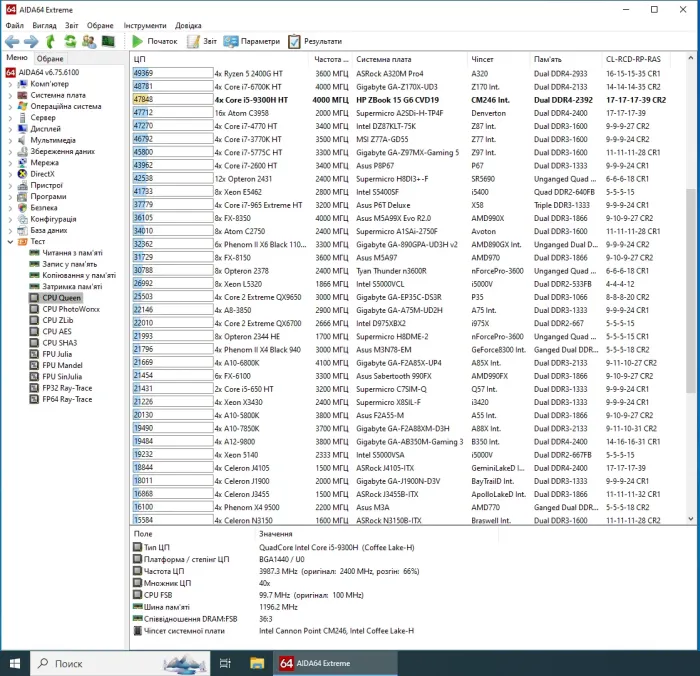Click the Частота column header

click(x=330, y=59)
